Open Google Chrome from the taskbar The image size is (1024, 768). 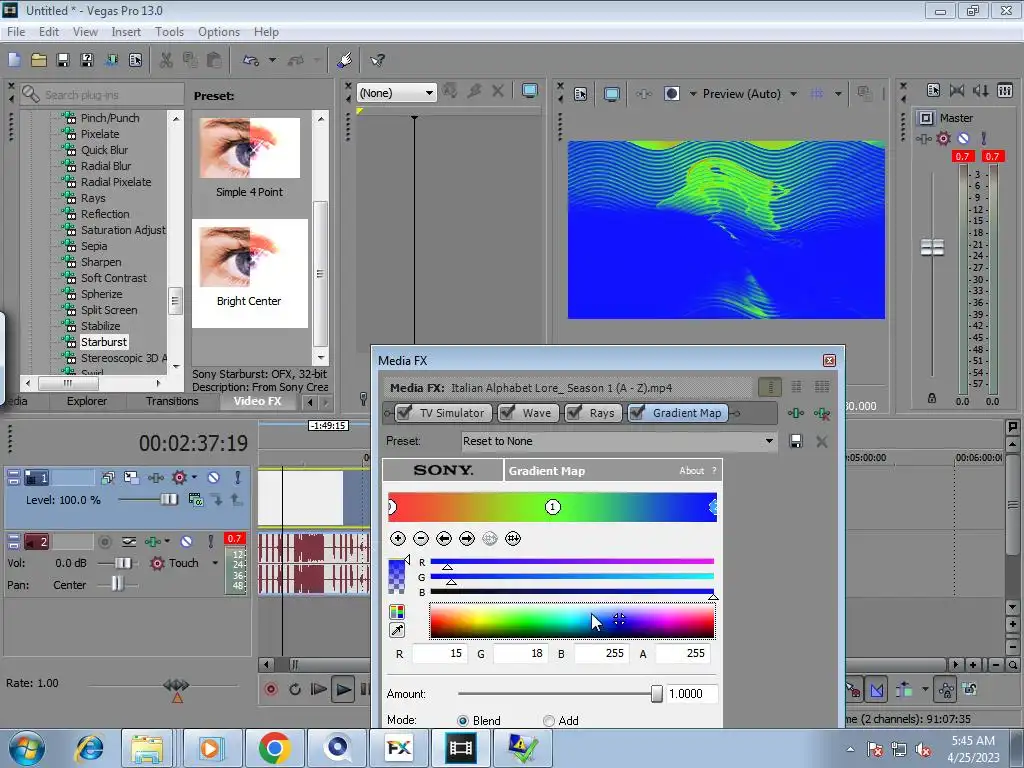pos(274,748)
